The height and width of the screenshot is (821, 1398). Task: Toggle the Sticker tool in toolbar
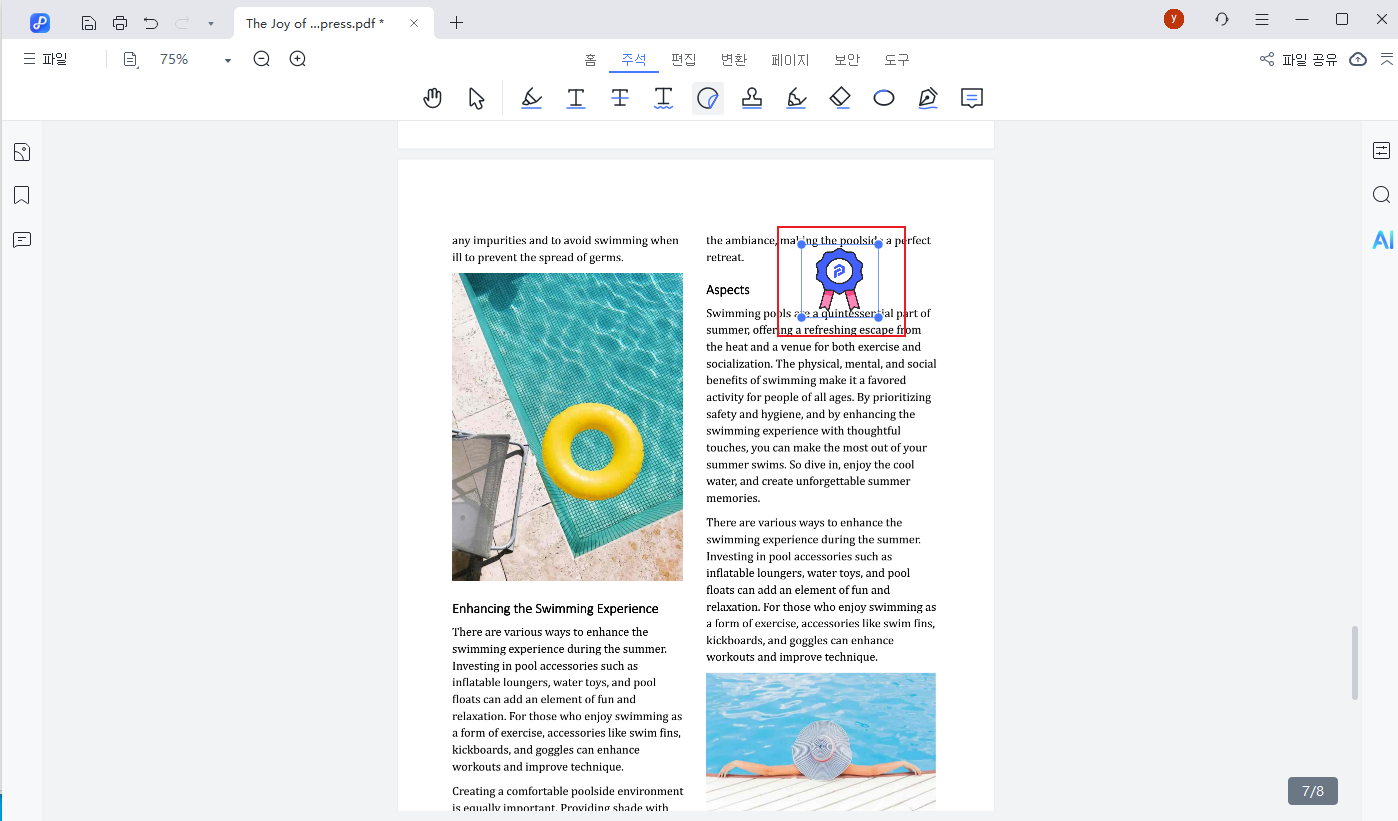click(x=708, y=98)
